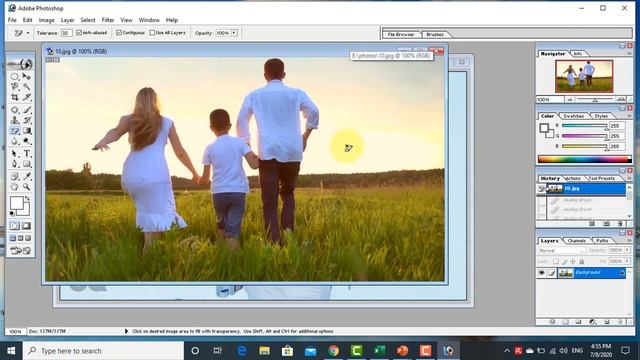Screen dimensions: 640x360
Task: Select the Magic Wand tool
Action: [x=27, y=87]
